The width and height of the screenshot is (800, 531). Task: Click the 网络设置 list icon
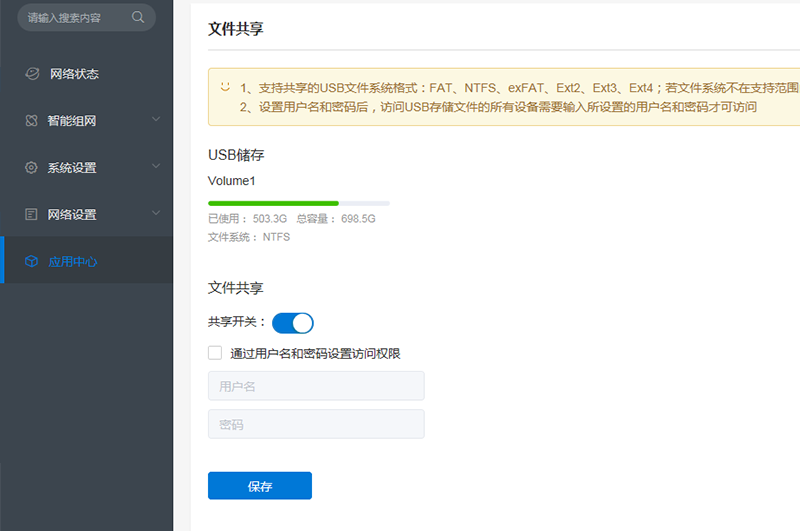coord(31,214)
